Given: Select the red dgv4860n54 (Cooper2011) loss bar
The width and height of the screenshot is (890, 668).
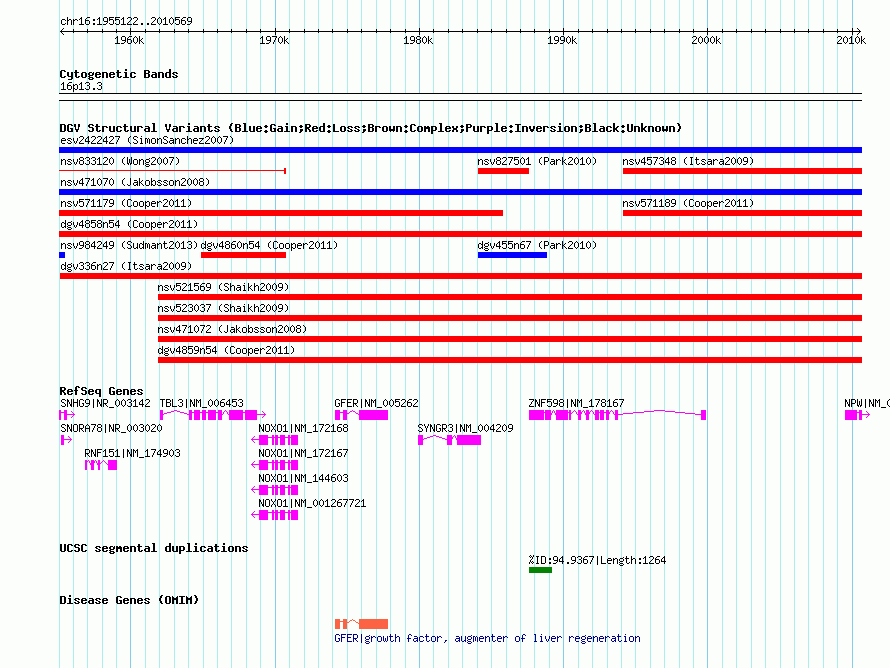Looking at the screenshot, I should 244,255.
